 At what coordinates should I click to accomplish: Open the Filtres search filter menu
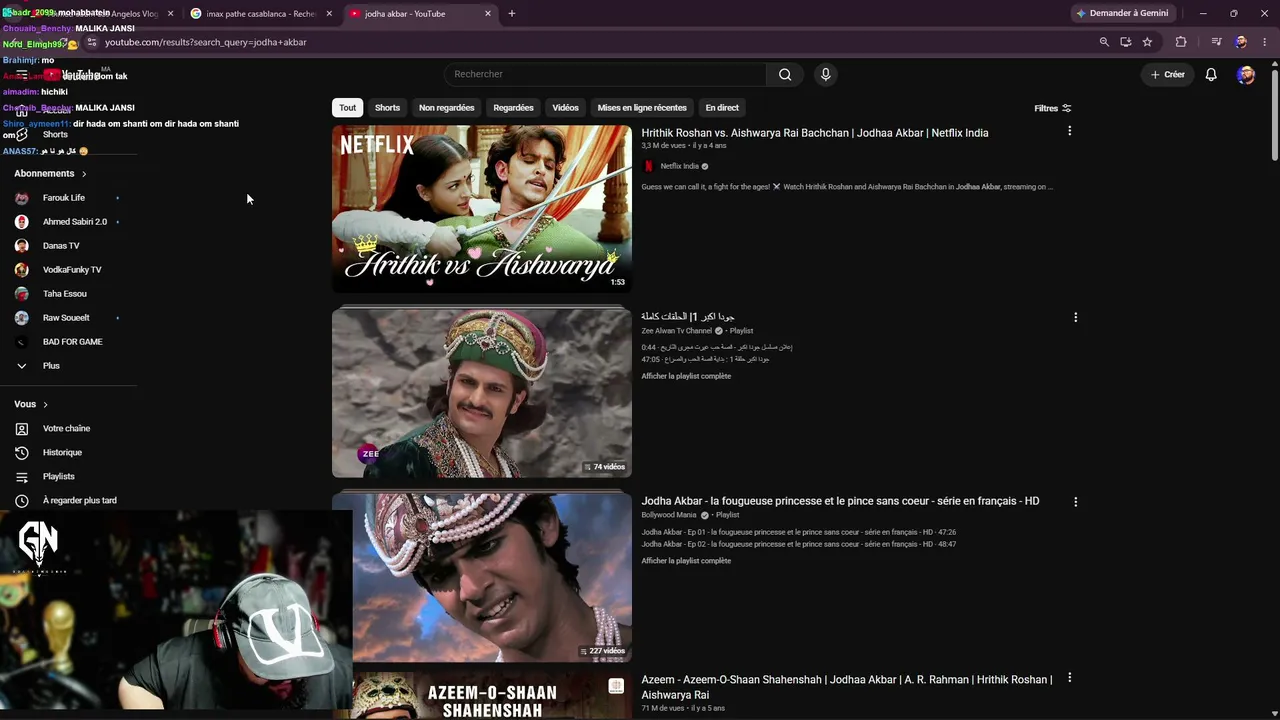[x=1053, y=108]
